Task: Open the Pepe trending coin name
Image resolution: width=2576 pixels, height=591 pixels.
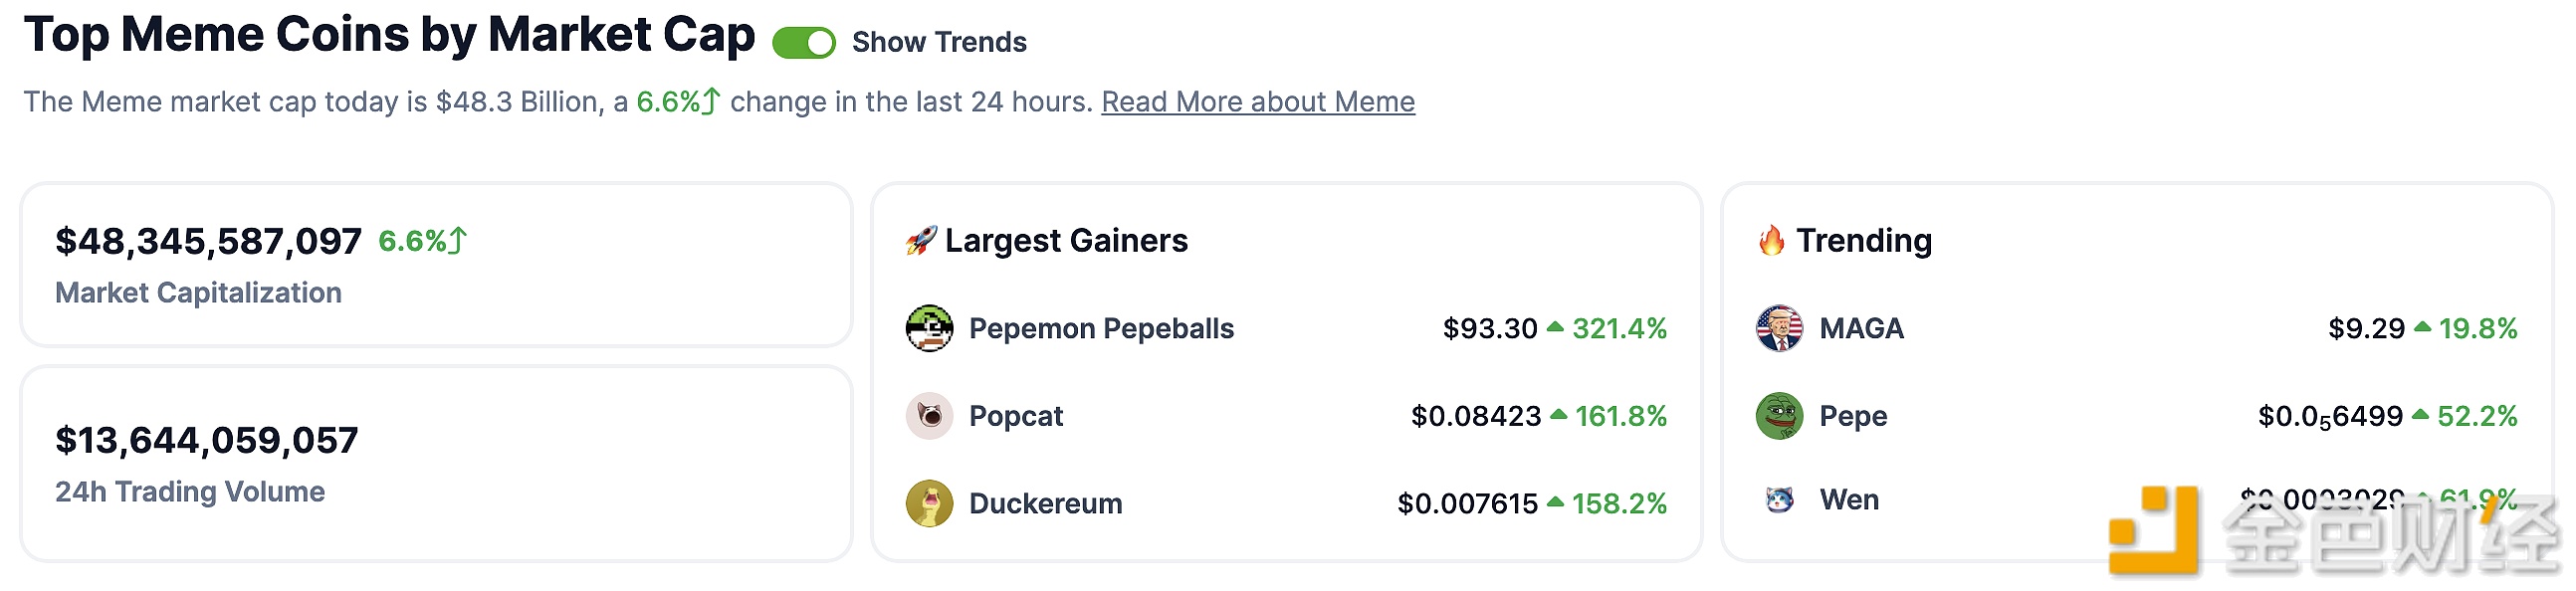Action: (x=1853, y=416)
